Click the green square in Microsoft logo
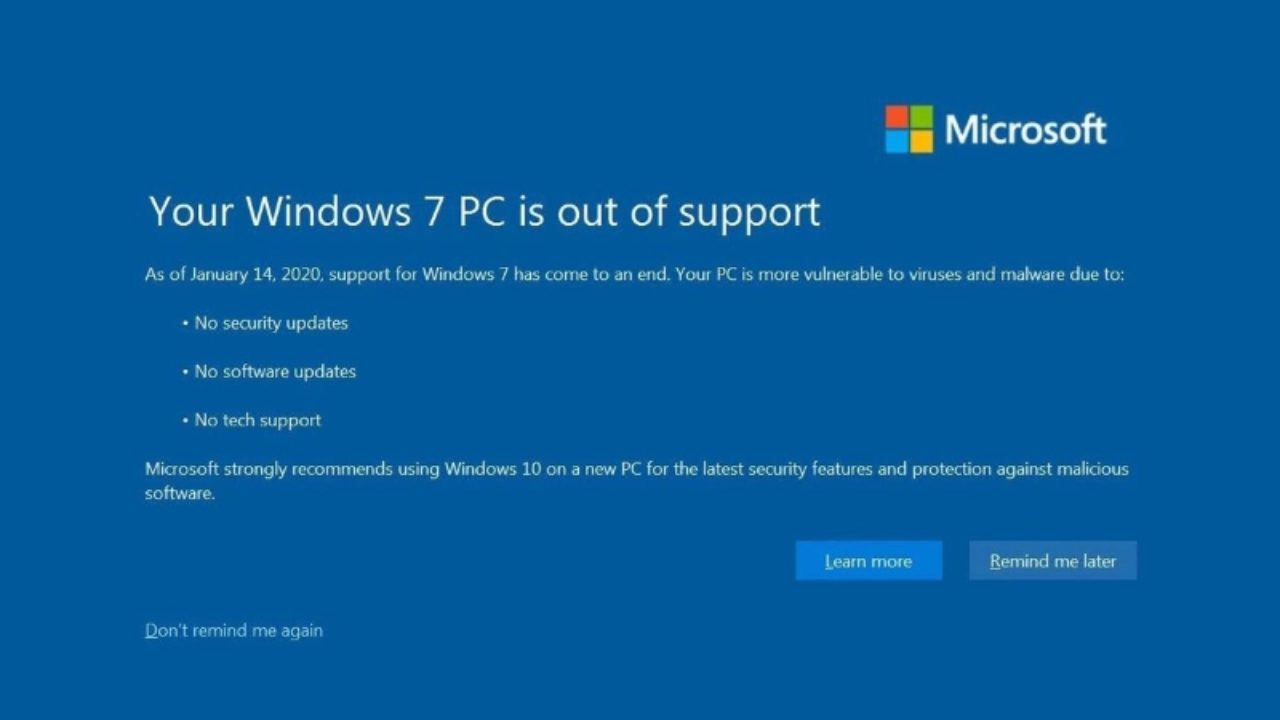The image size is (1280, 720). (x=921, y=117)
